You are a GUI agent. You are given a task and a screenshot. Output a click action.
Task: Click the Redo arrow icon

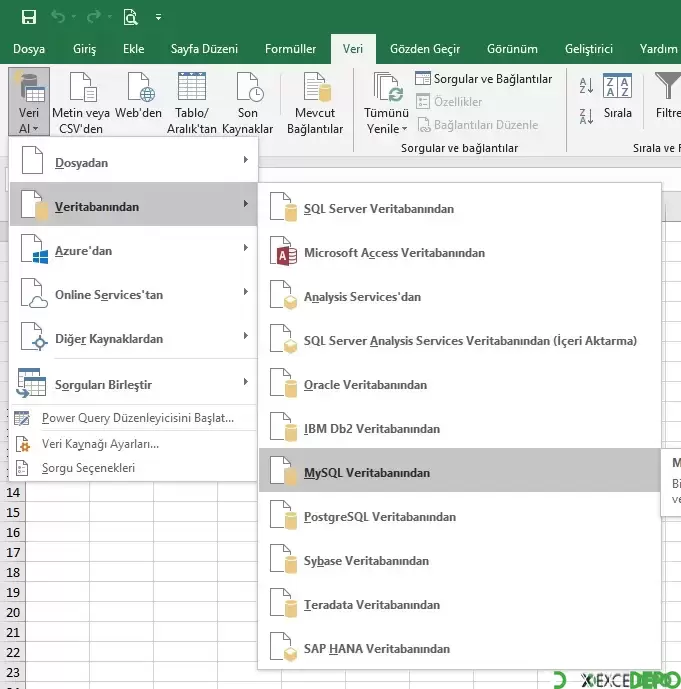94,17
